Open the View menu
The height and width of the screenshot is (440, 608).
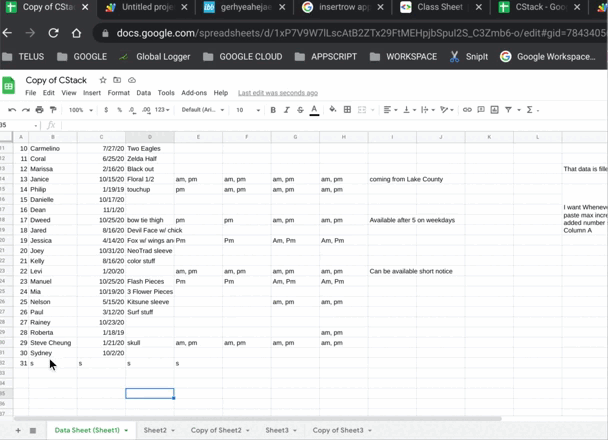[x=69, y=93]
